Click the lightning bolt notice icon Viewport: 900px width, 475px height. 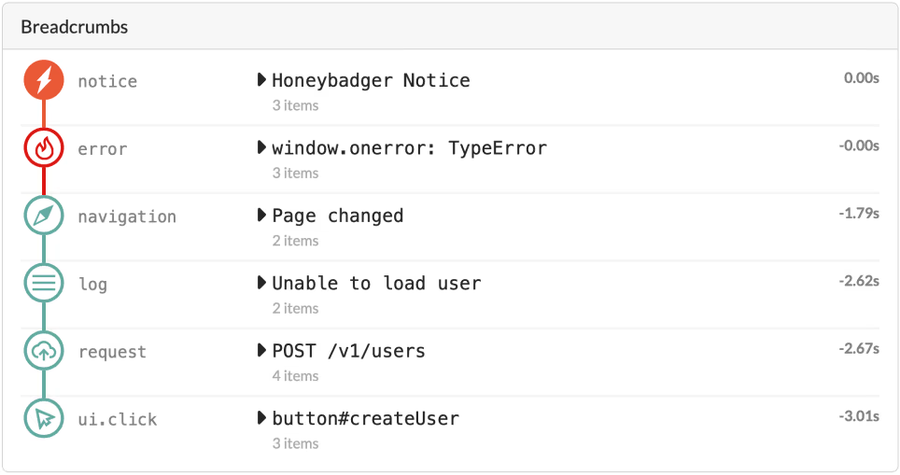click(44, 80)
